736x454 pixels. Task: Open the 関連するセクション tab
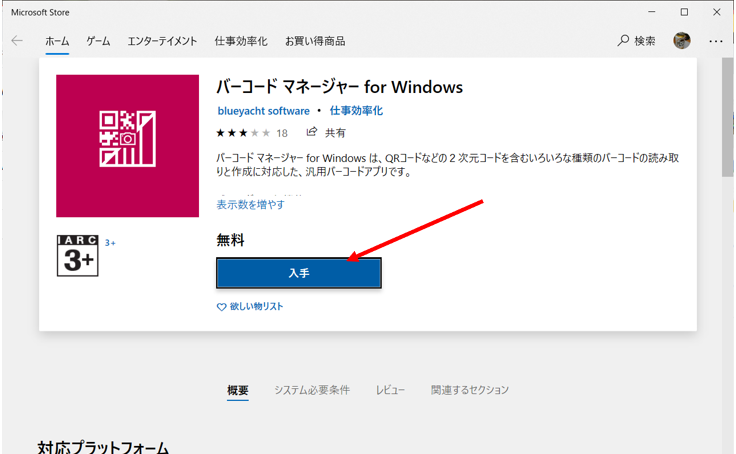point(470,390)
